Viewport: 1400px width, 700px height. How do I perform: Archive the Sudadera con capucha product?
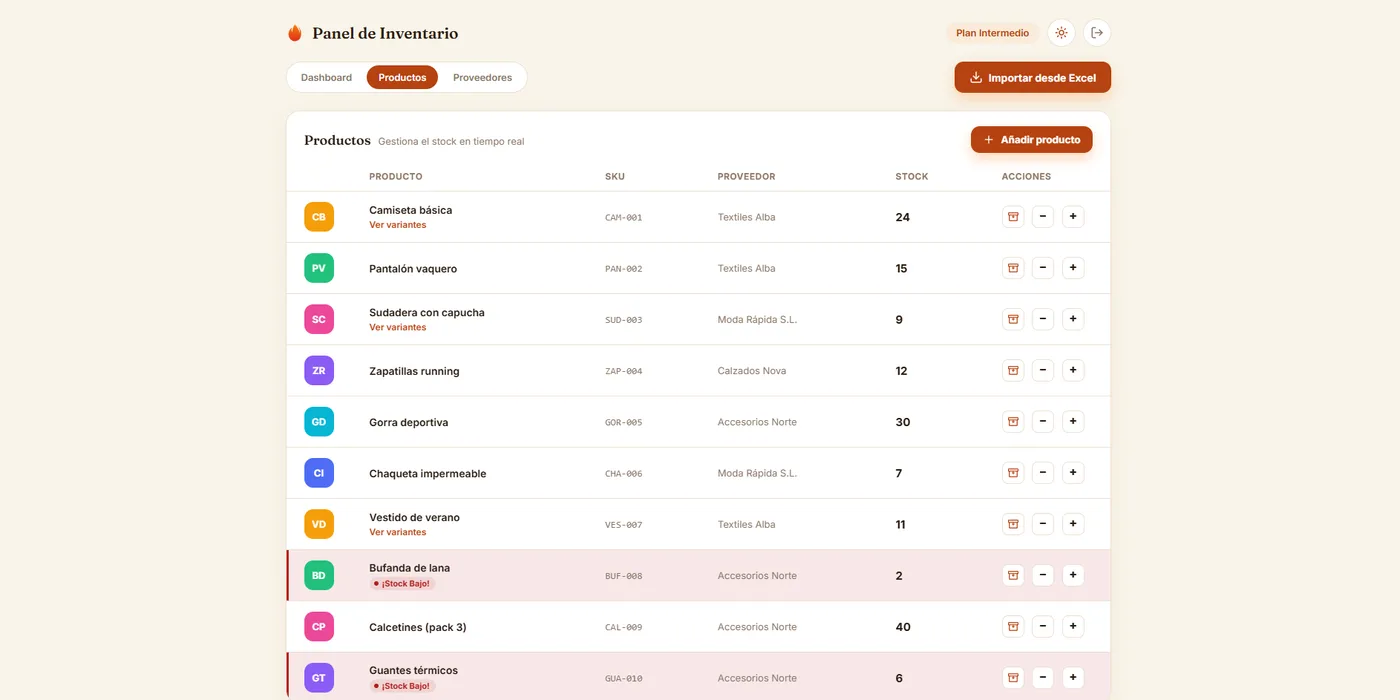1013,319
